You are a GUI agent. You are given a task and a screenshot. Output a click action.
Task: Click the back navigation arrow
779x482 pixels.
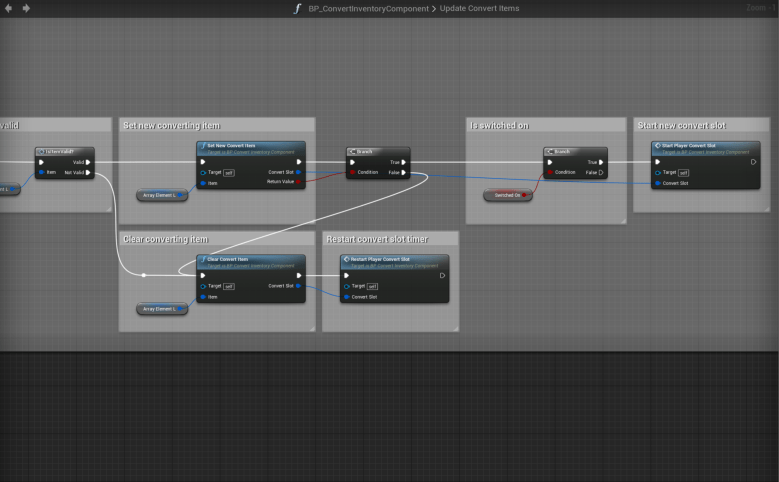(x=10, y=8)
